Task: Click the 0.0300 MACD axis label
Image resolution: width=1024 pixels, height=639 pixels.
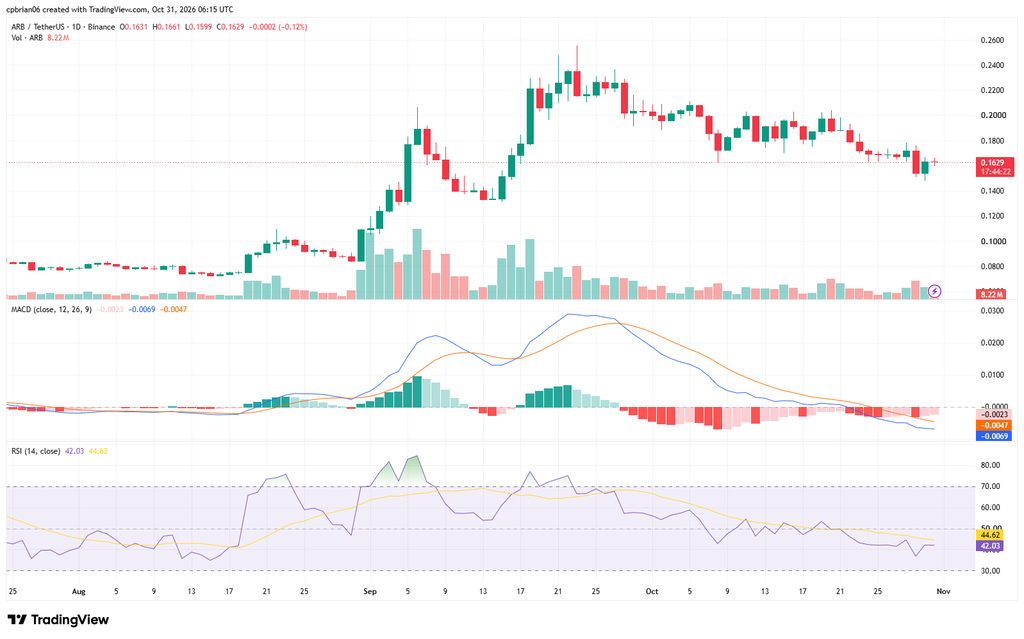Action: coord(993,311)
